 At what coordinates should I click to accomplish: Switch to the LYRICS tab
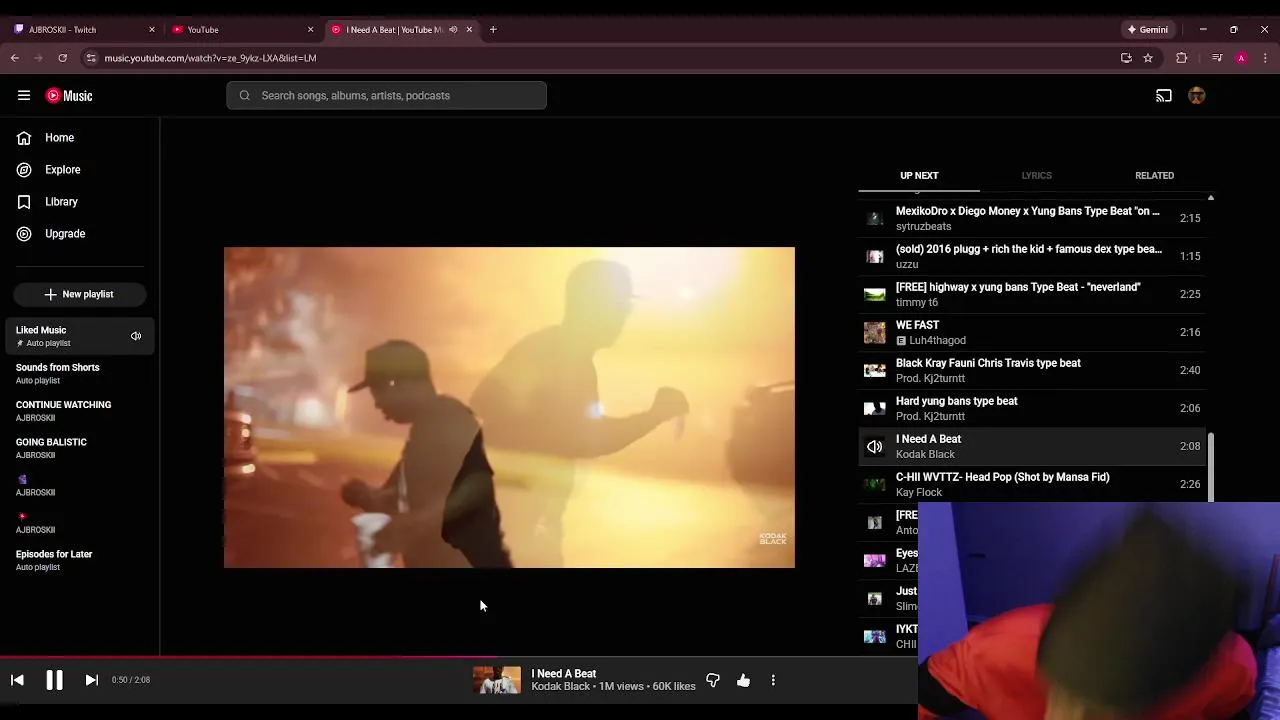coord(1036,176)
